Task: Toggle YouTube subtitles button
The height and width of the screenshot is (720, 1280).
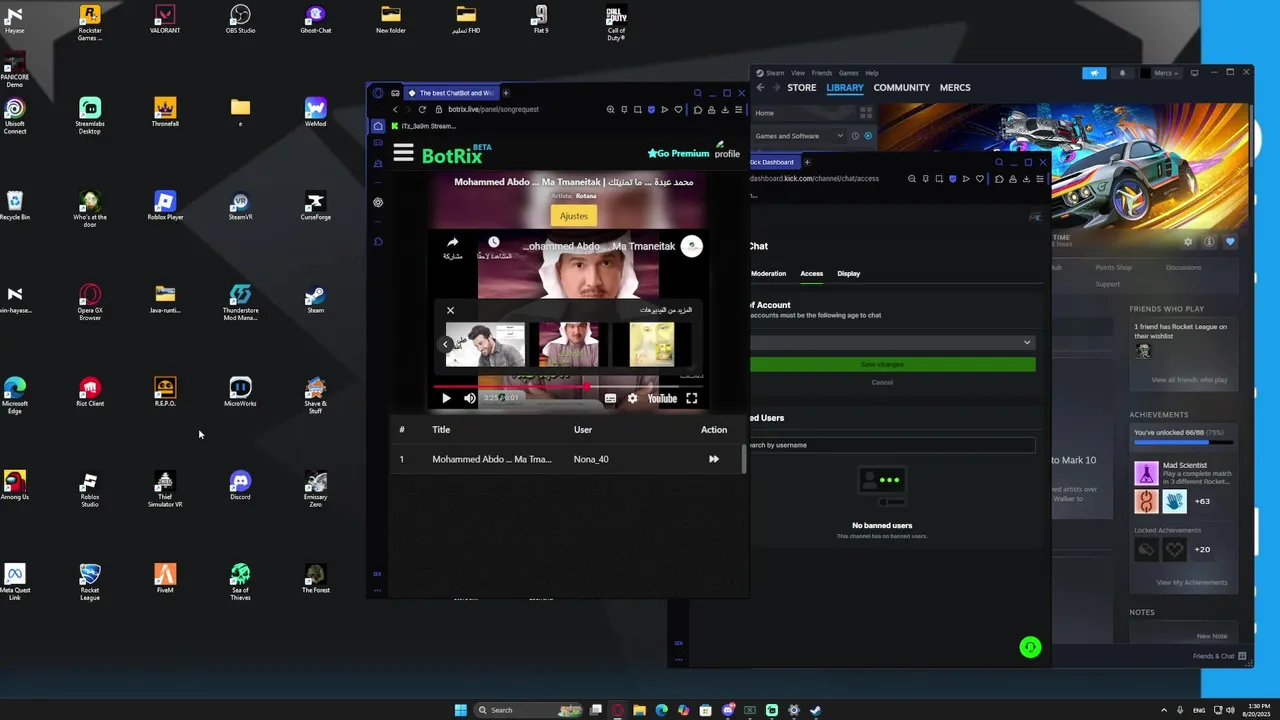Action: 610,398
